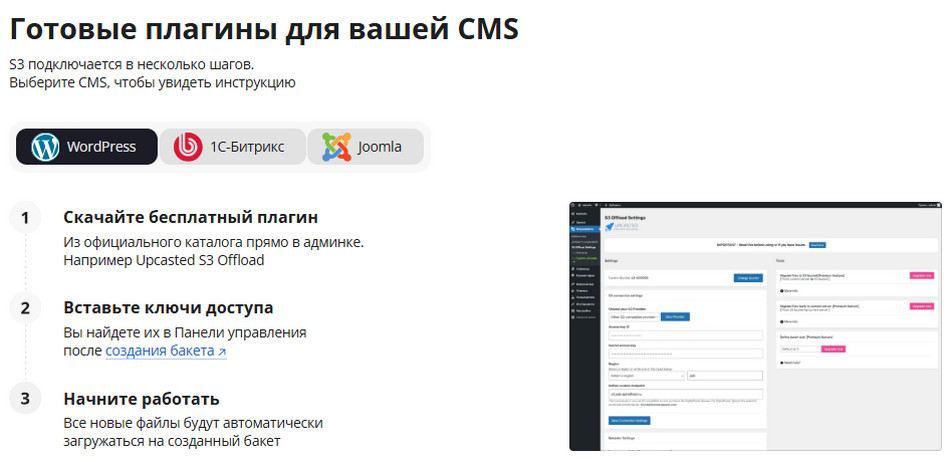The image size is (950, 462).
Task: Open the Joomla tab
Action: (x=365, y=147)
